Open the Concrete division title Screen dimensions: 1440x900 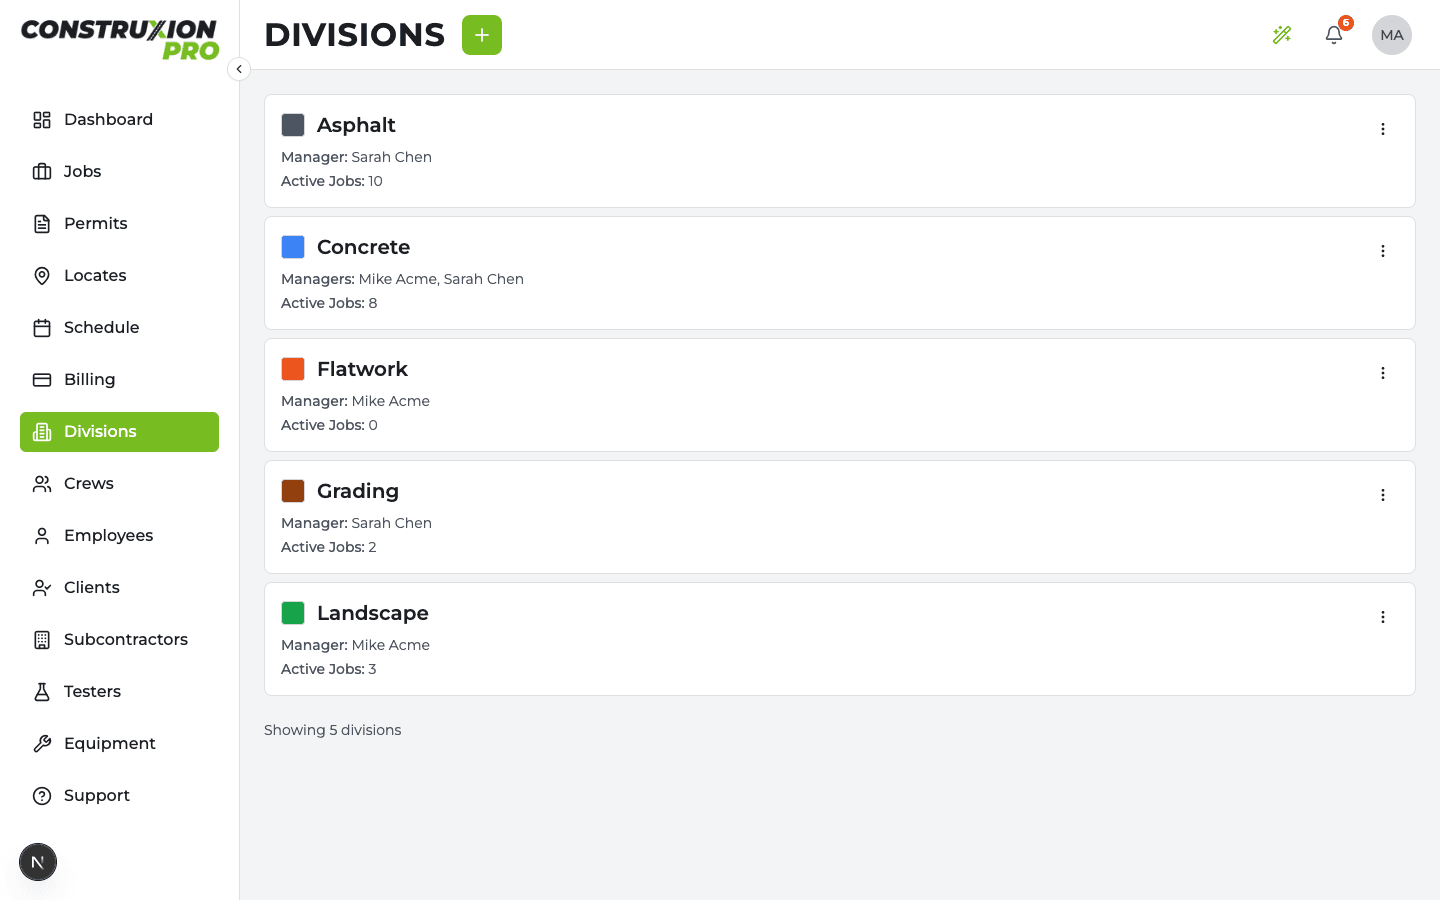pos(363,247)
